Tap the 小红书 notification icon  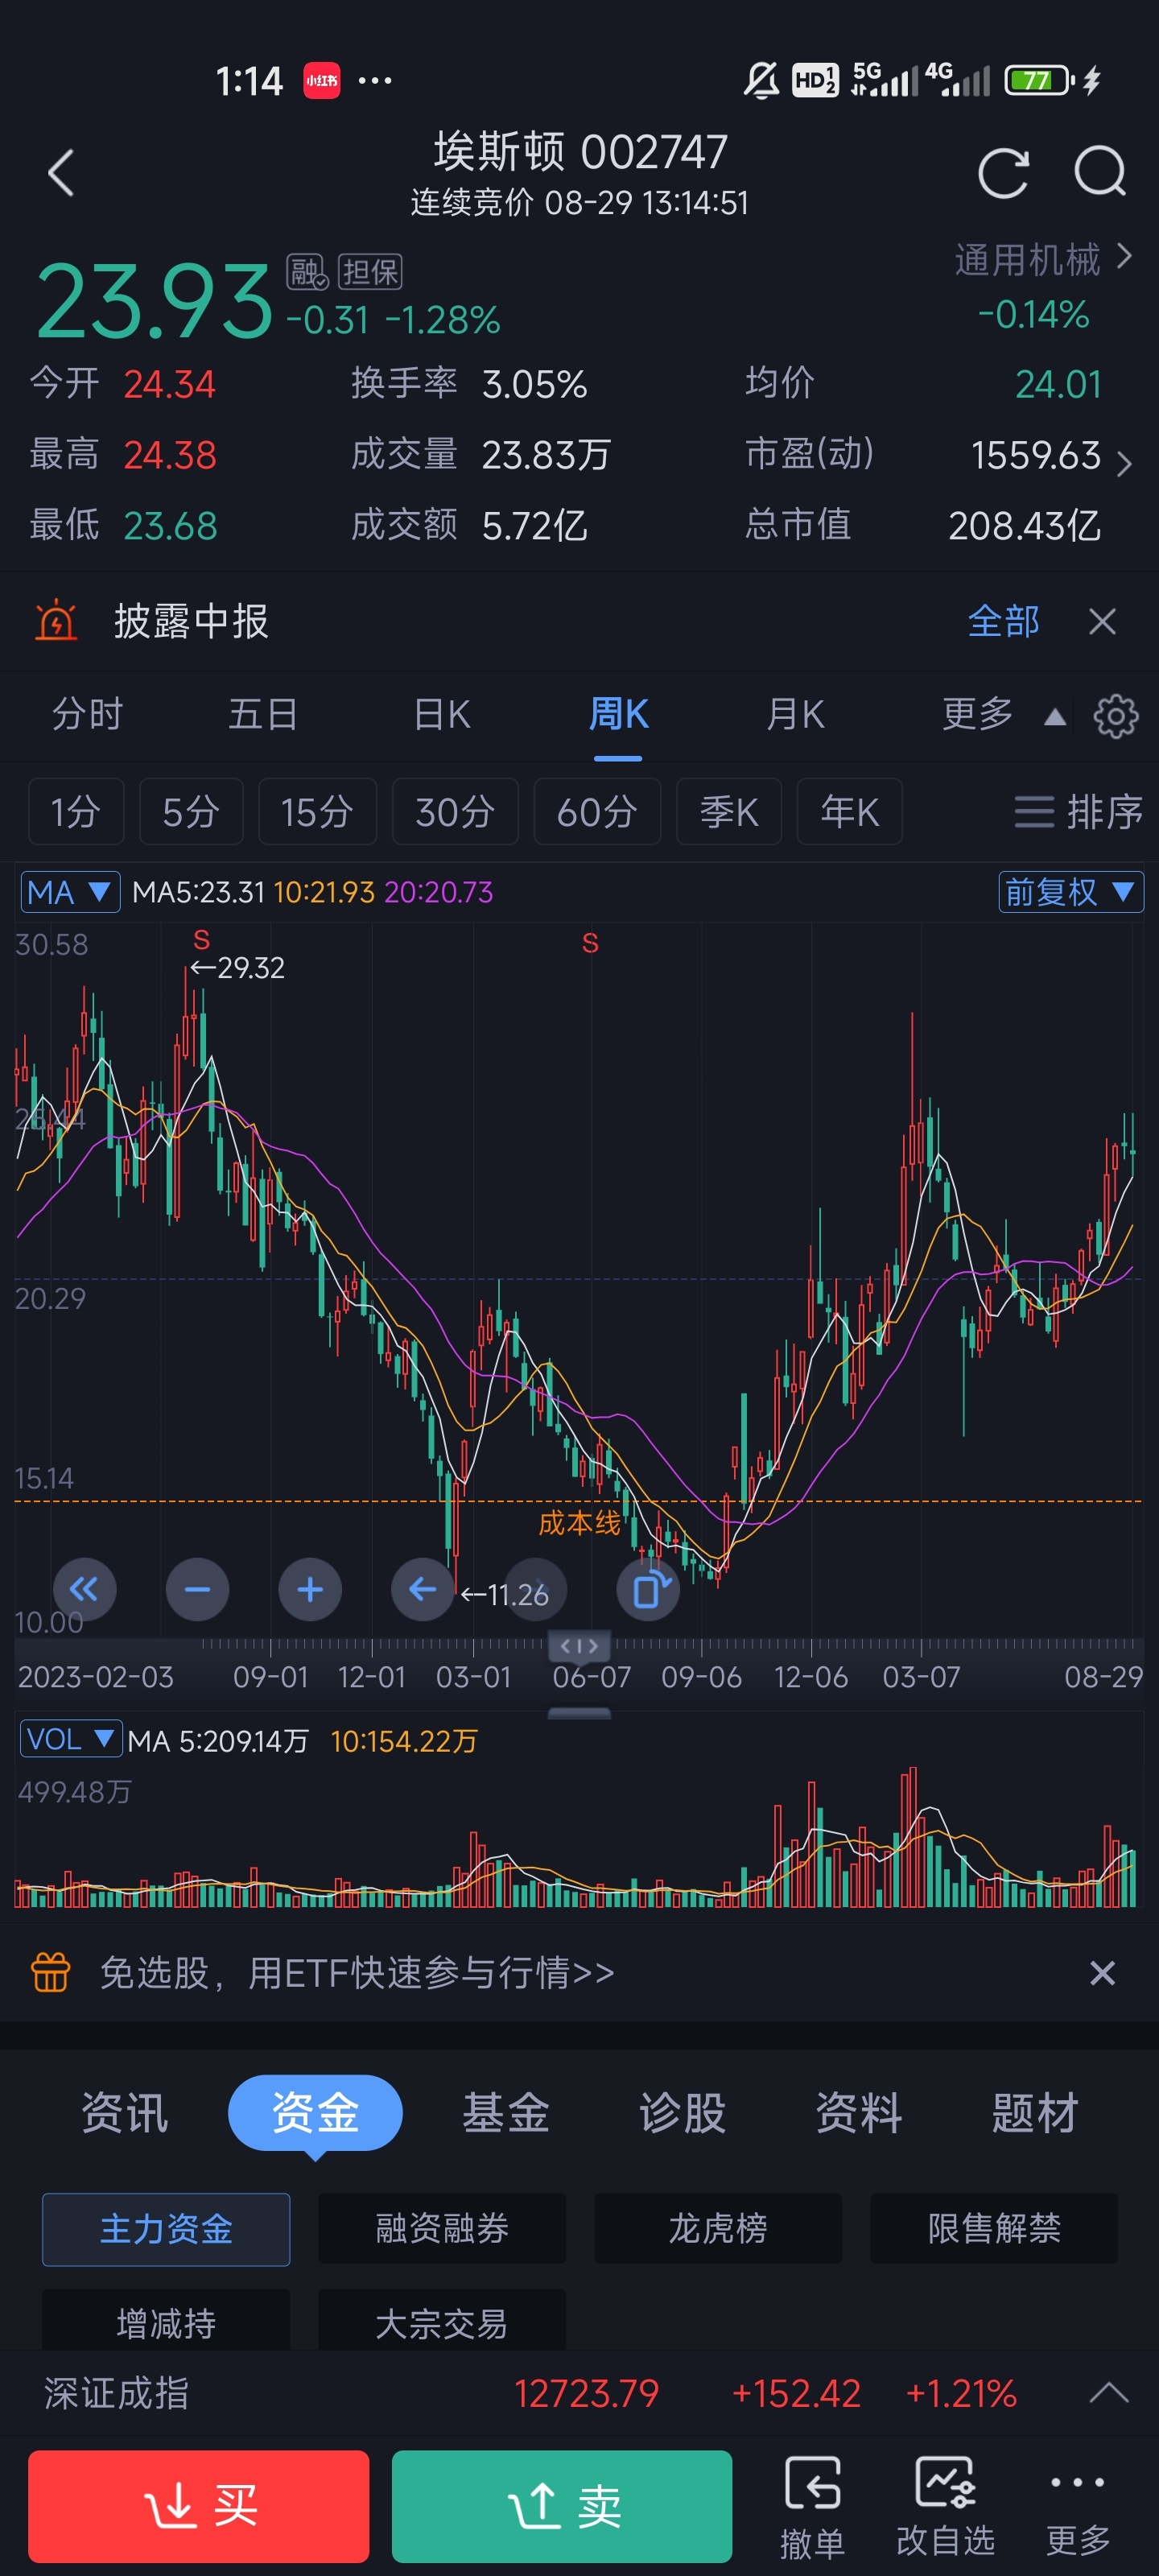tap(321, 80)
